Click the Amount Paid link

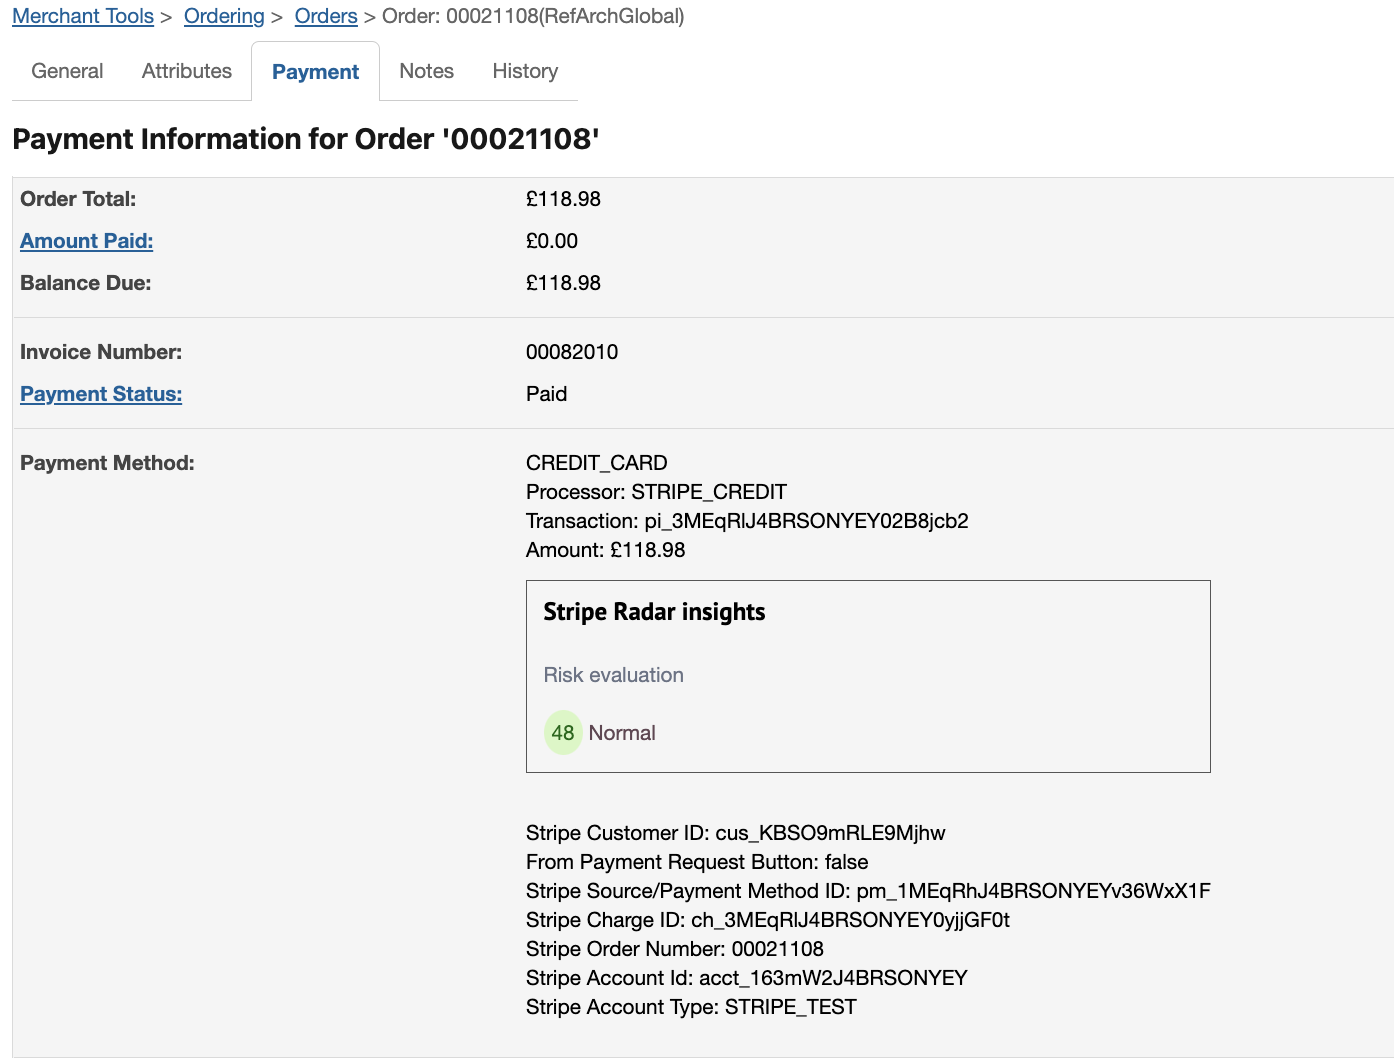(87, 241)
